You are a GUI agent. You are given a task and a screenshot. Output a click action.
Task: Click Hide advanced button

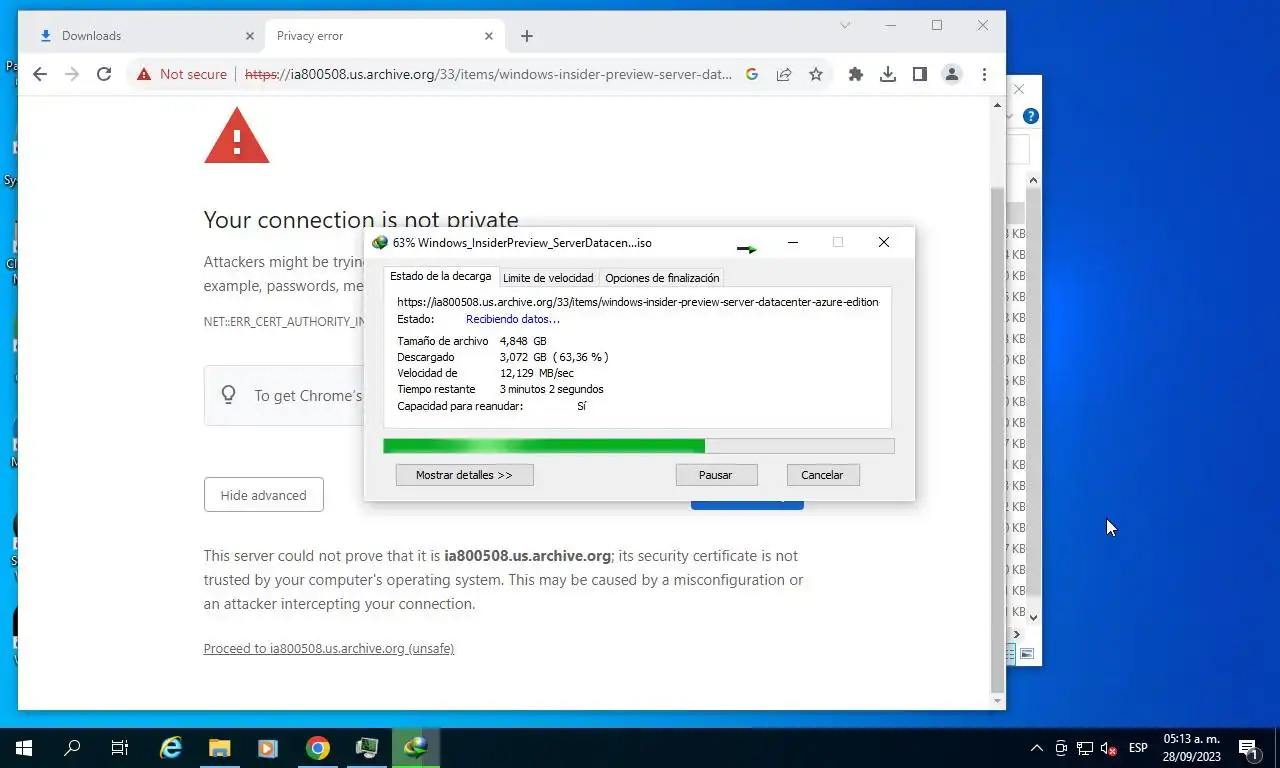[264, 495]
